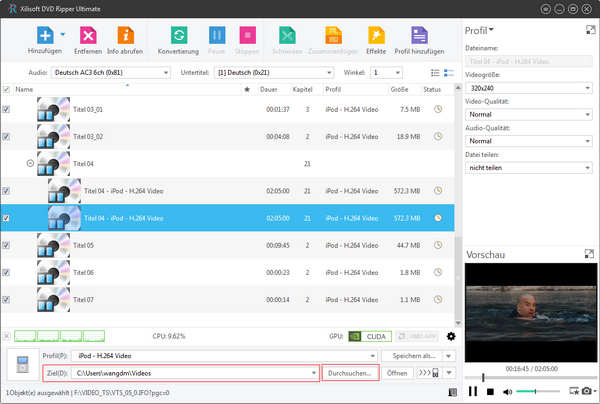Toggle the select-all checkbox in header

pos(6,90)
